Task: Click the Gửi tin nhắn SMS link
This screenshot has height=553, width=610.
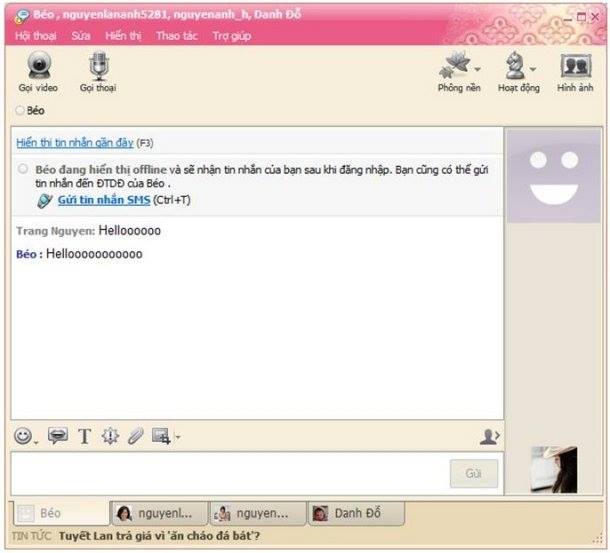Action: pyautogui.click(x=103, y=200)
